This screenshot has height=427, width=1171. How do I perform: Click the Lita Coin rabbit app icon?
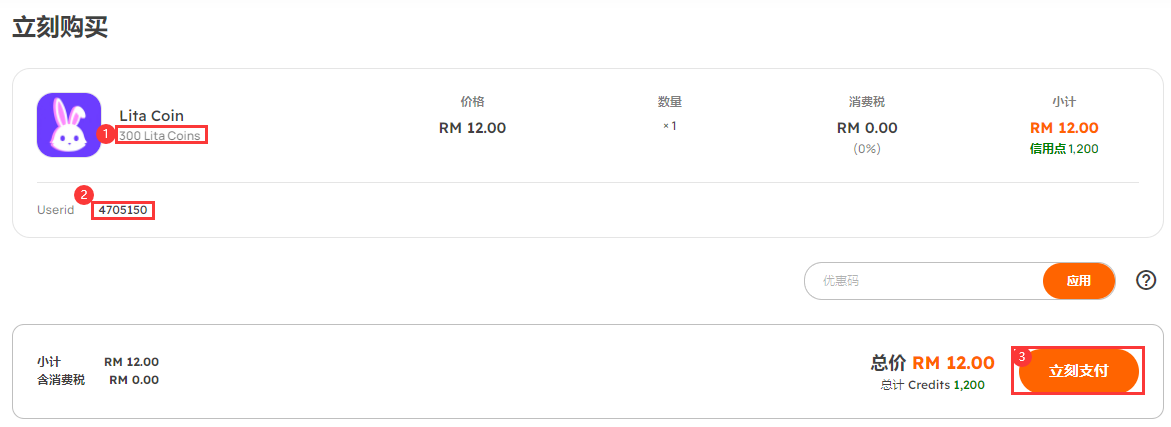69,125
